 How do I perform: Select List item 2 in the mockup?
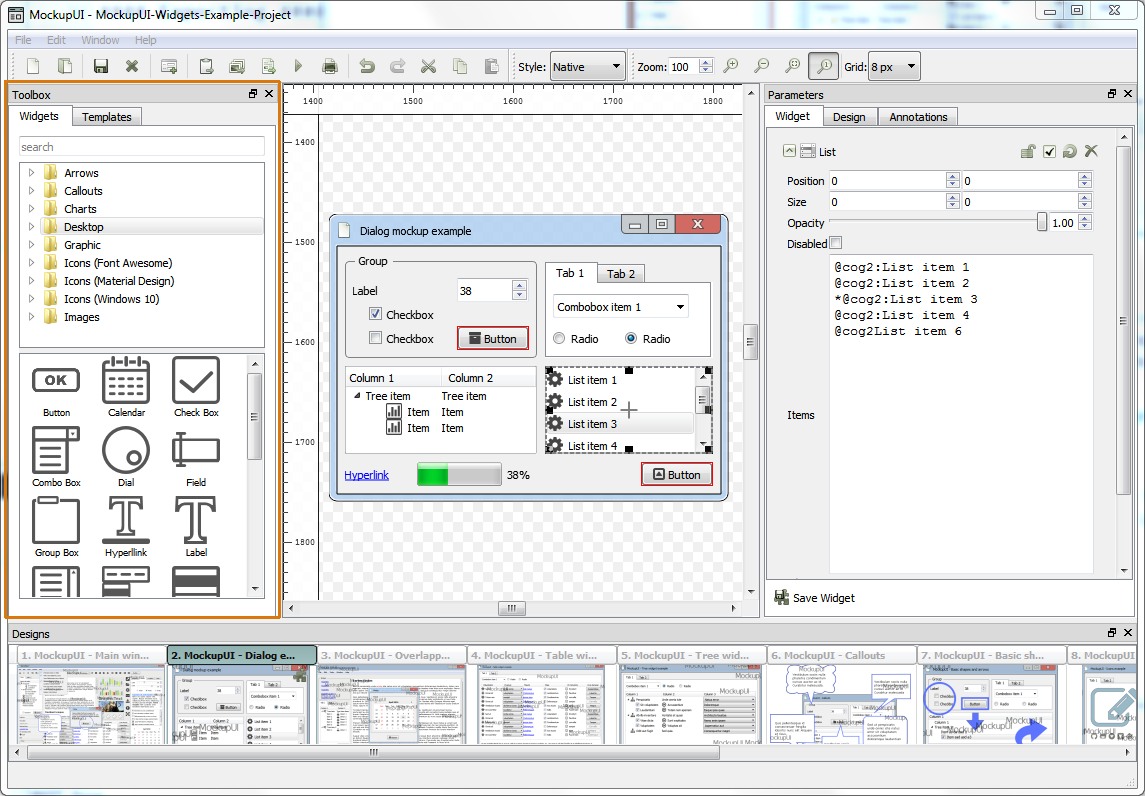click(x=619, y=402)
